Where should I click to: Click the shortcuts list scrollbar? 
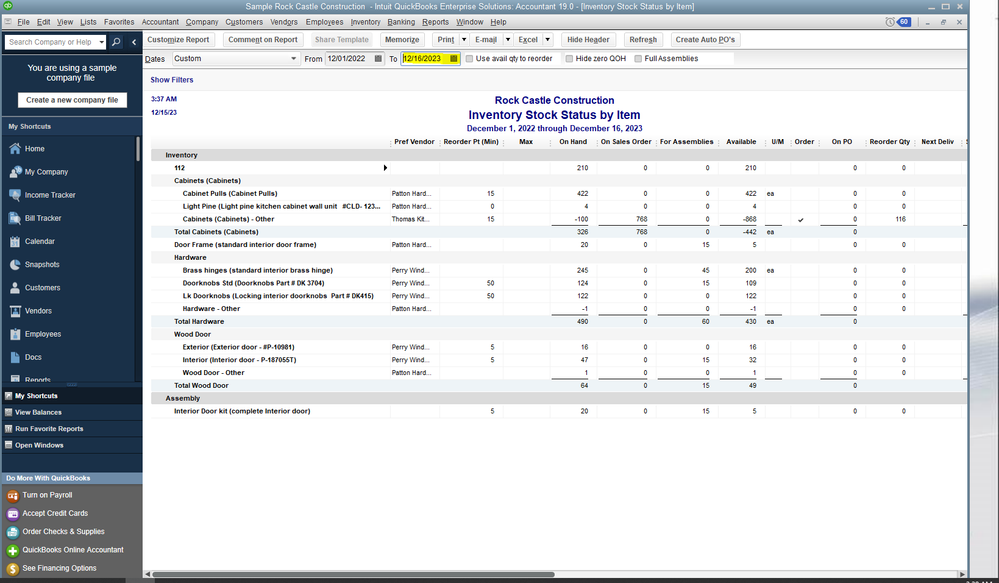click(138, 148)
